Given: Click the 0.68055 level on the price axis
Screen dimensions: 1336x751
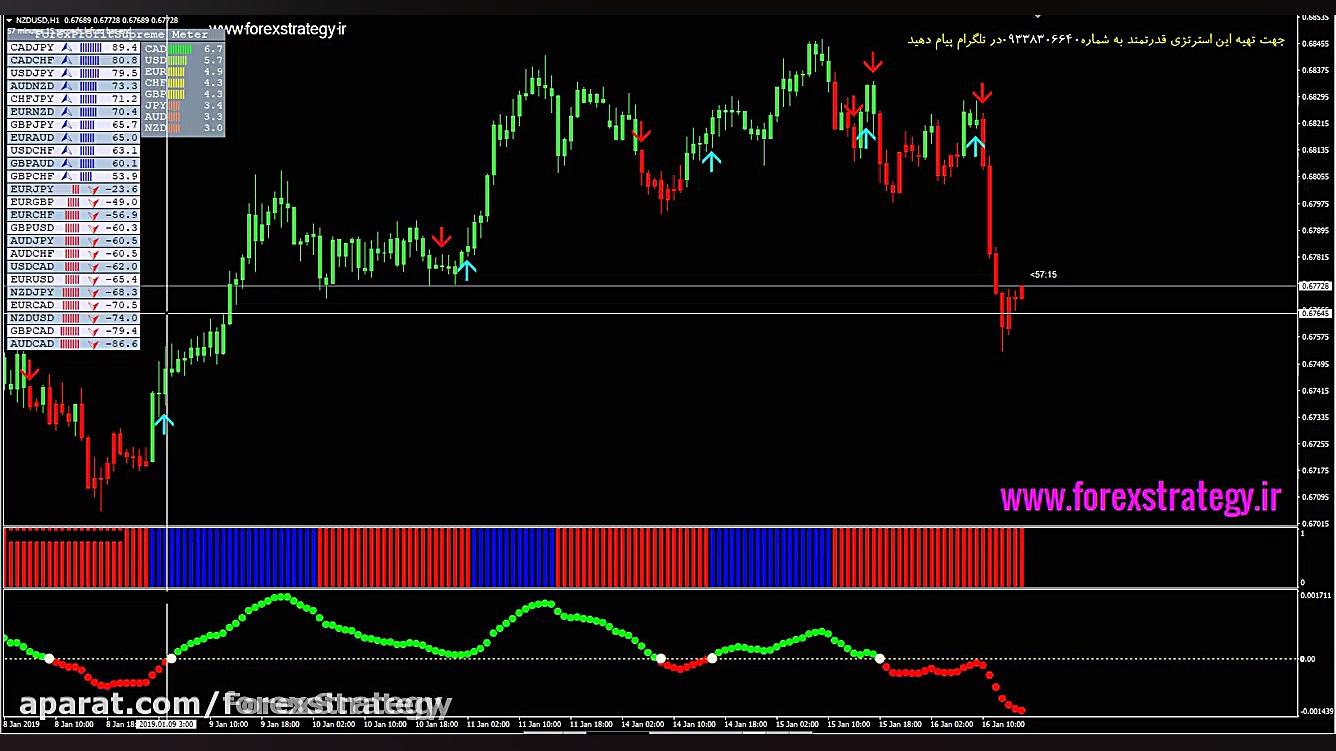Looking at the screenshot, I should [1316, 177].
